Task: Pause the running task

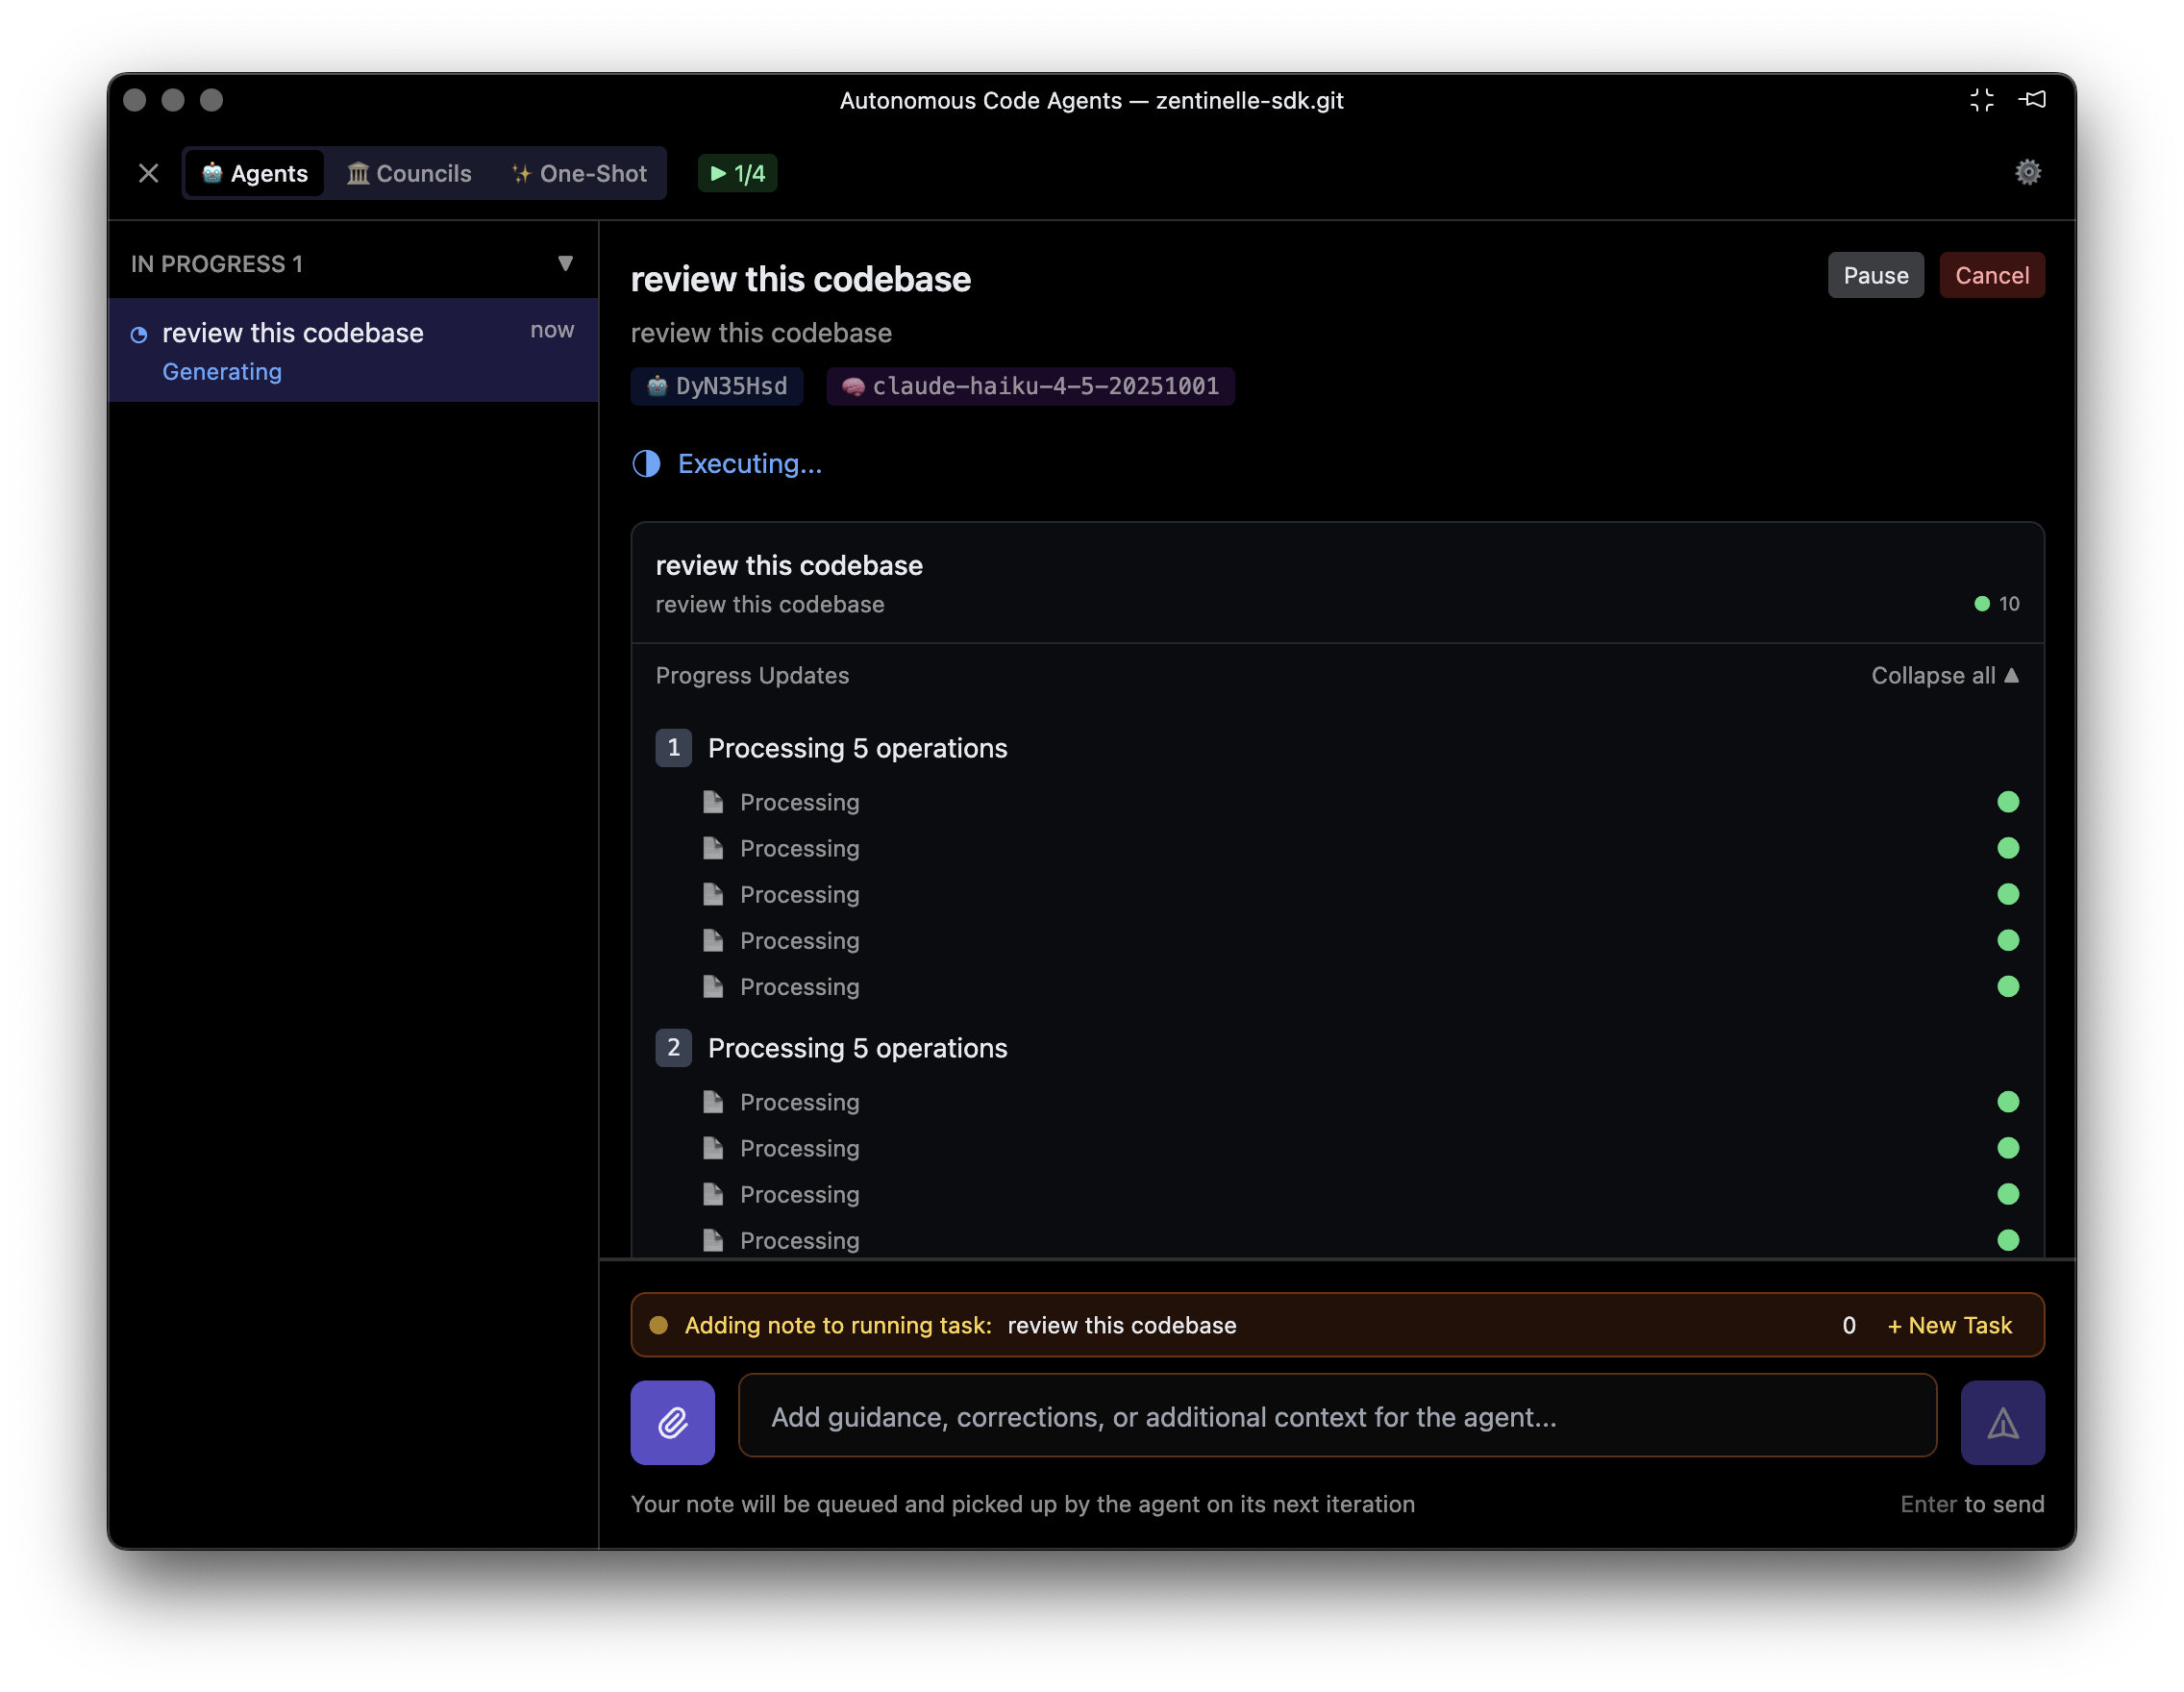Action: click(1875, 275)
